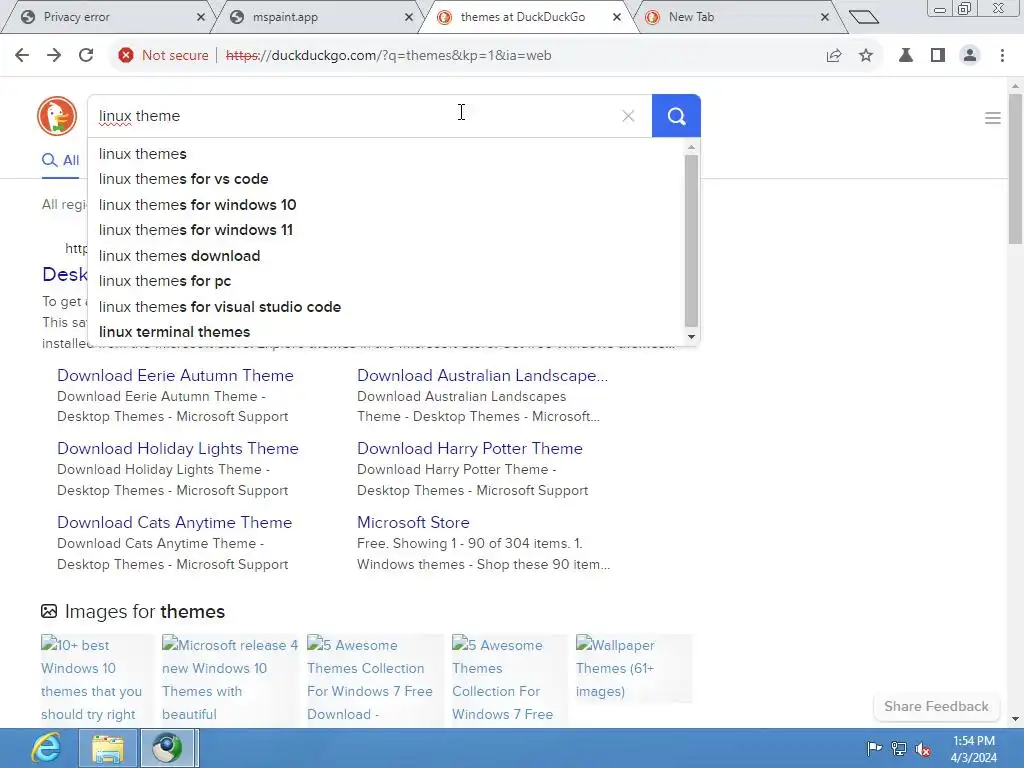Image resolution: width=1024 pixels, height=768 pixels.
Task: Click the suggestion list scrollbar thumb
Action: (x=692, y=240)
